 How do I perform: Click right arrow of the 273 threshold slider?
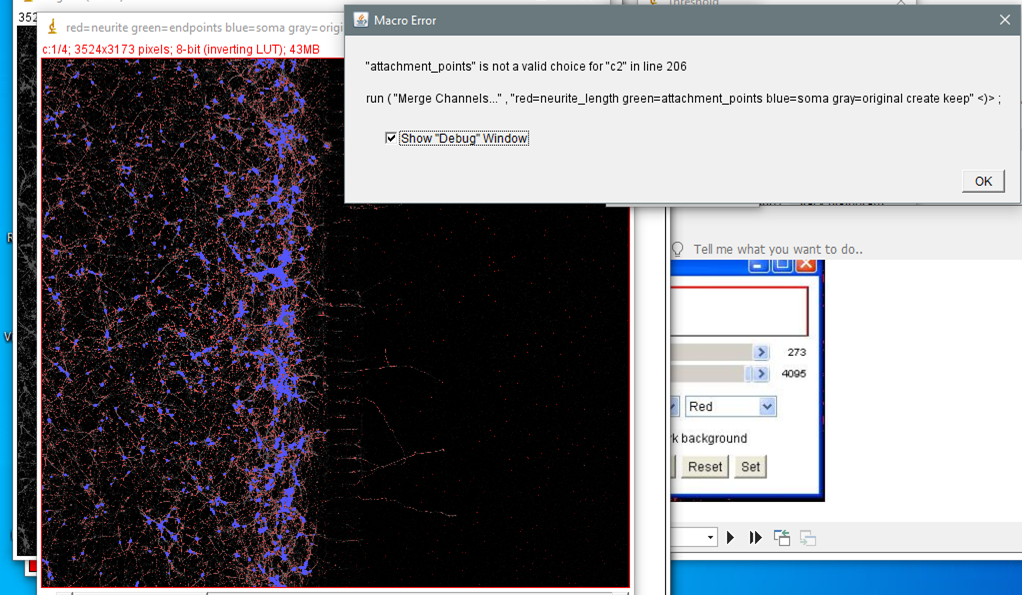point(761,352)
